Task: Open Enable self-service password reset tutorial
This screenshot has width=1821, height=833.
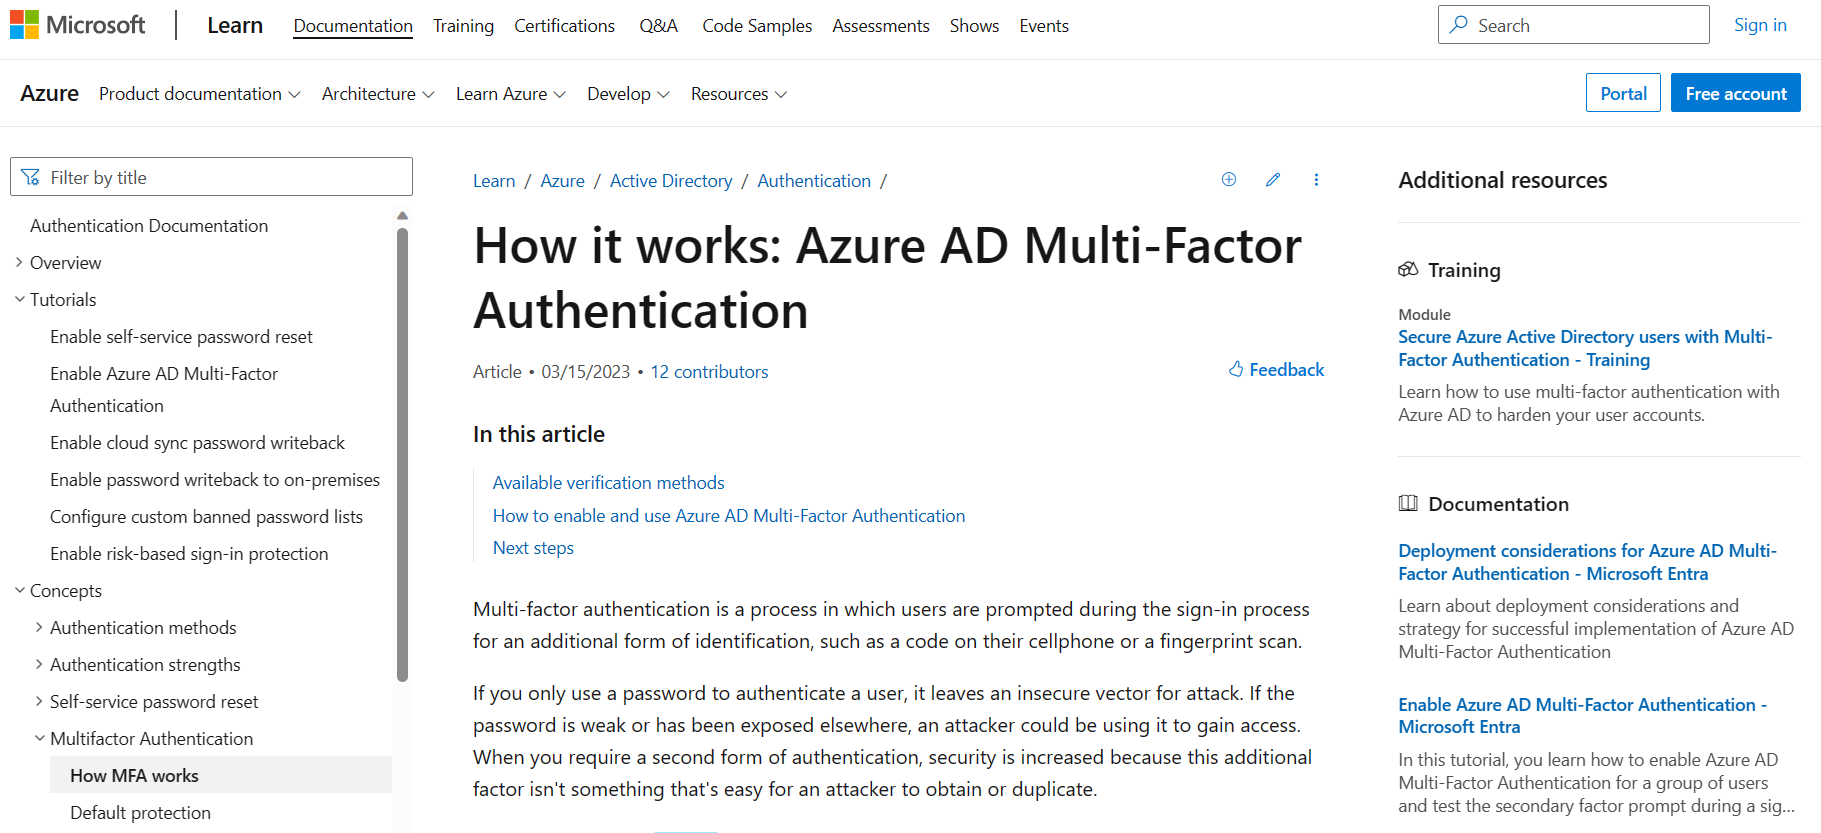Action: [181, 336]
